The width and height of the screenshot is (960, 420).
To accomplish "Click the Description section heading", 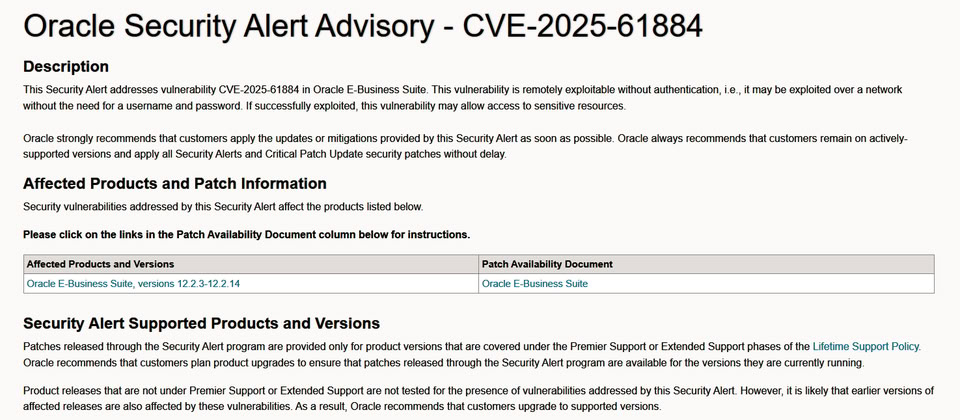I will [66, 67].
